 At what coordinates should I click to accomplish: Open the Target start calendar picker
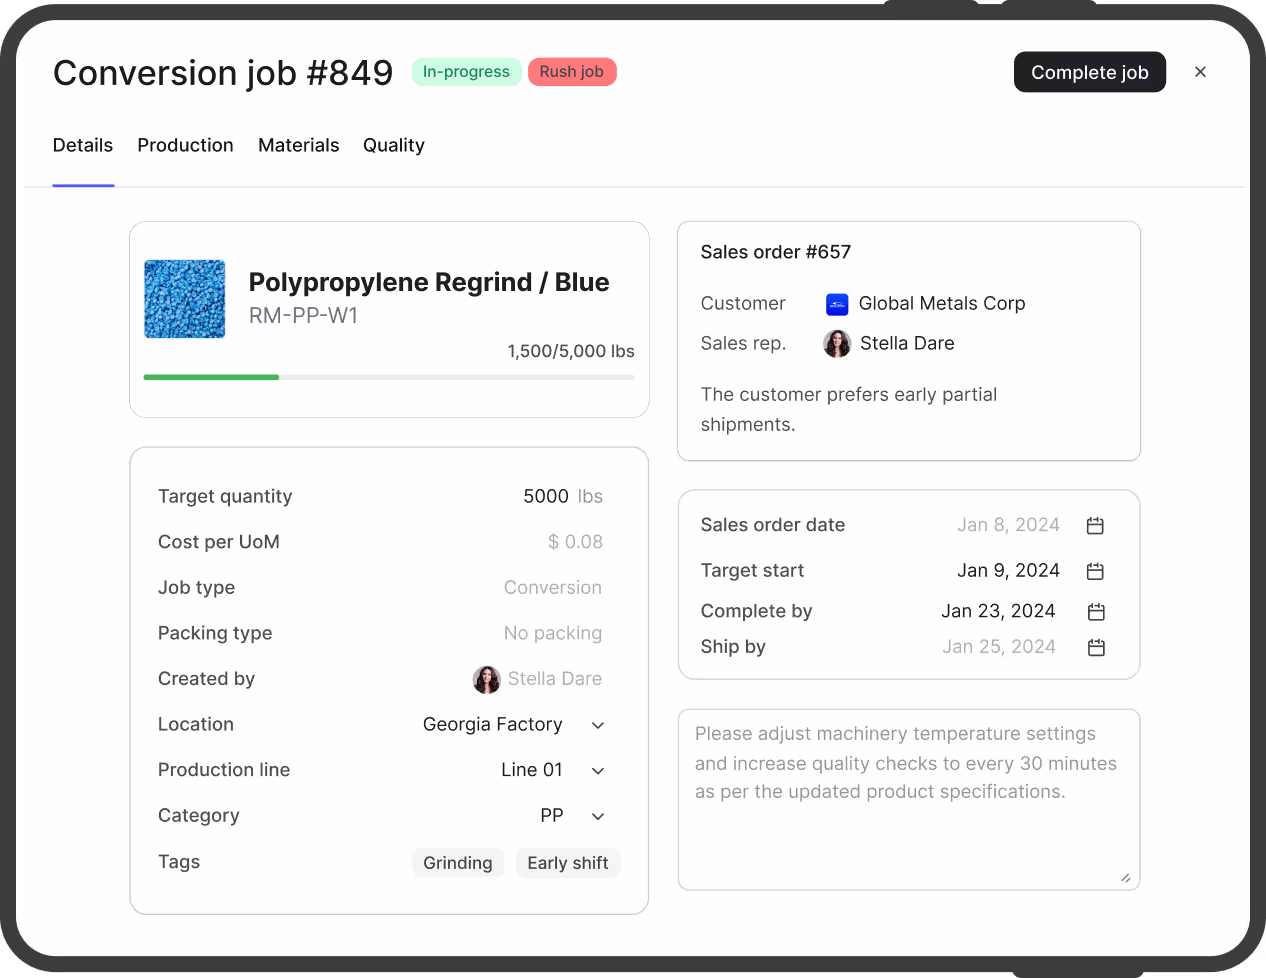click(1095, 570)
